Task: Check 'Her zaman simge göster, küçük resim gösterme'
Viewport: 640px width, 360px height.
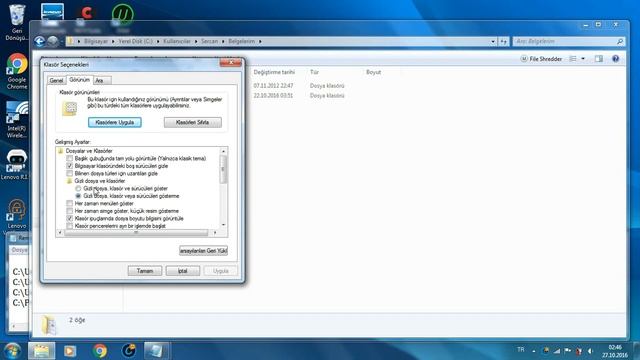Action: point(69,211)
